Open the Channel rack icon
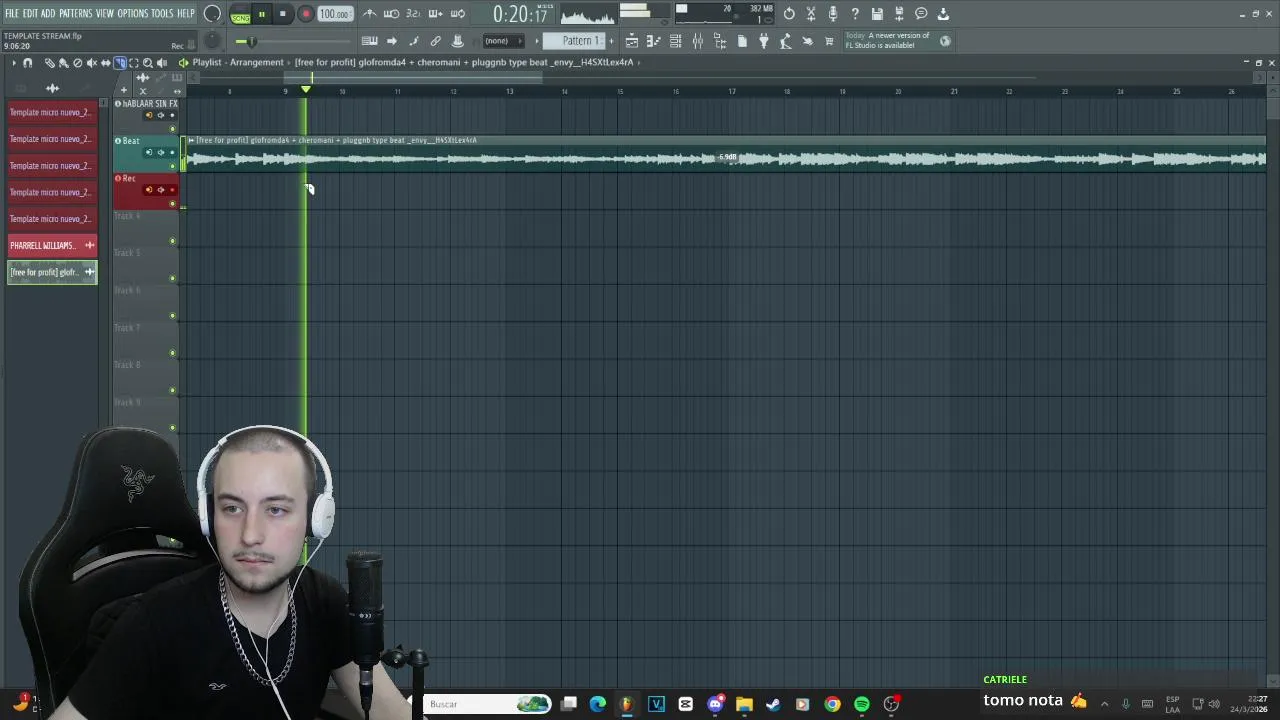The image size is (1280, 720). click(x=676, y=41)
